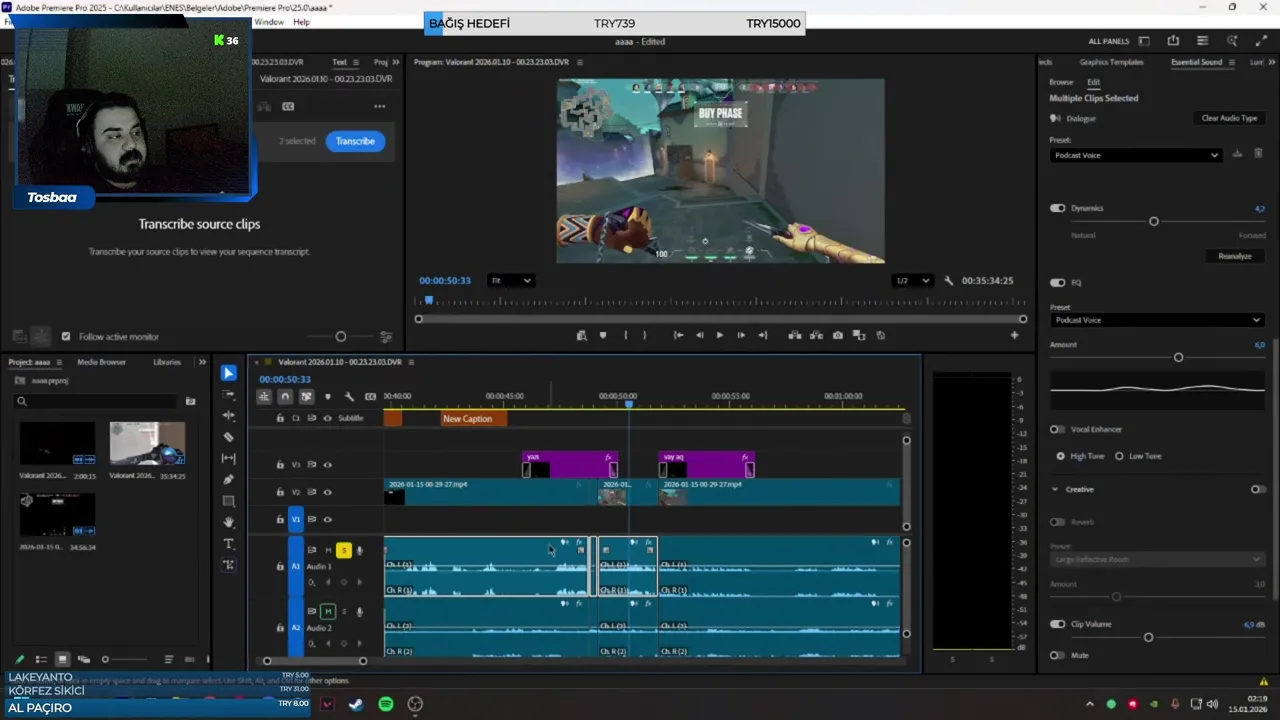Open the Quick Export share icon

coord(1173,41)
